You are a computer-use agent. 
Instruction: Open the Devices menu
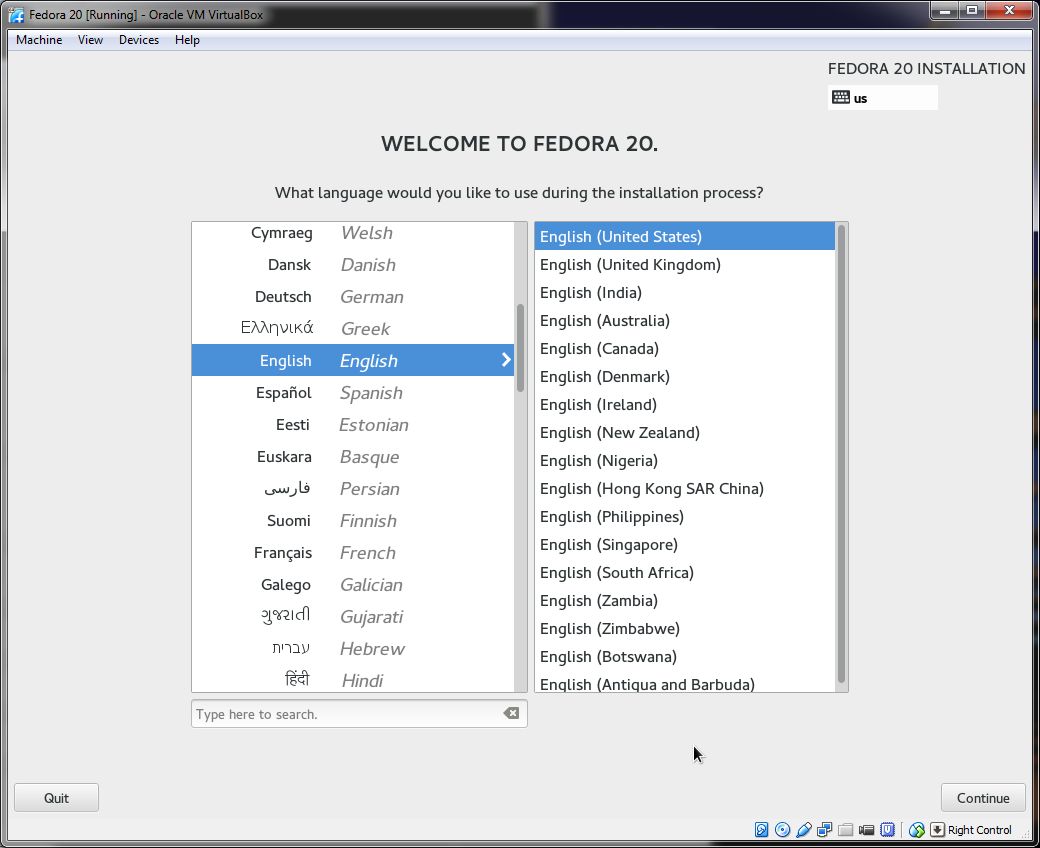click(139, 40)
